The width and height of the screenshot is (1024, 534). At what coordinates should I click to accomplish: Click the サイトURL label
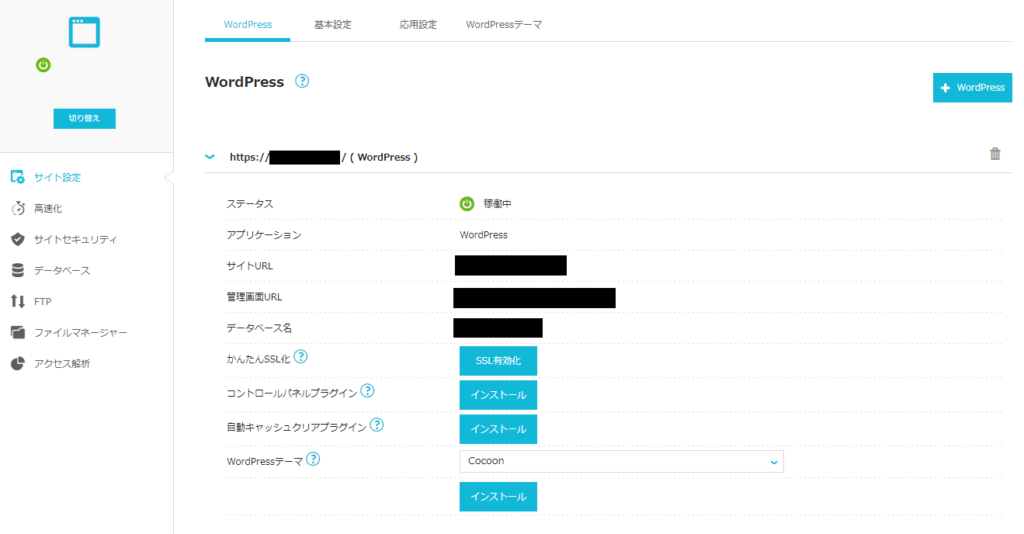[x=249, y=266]
